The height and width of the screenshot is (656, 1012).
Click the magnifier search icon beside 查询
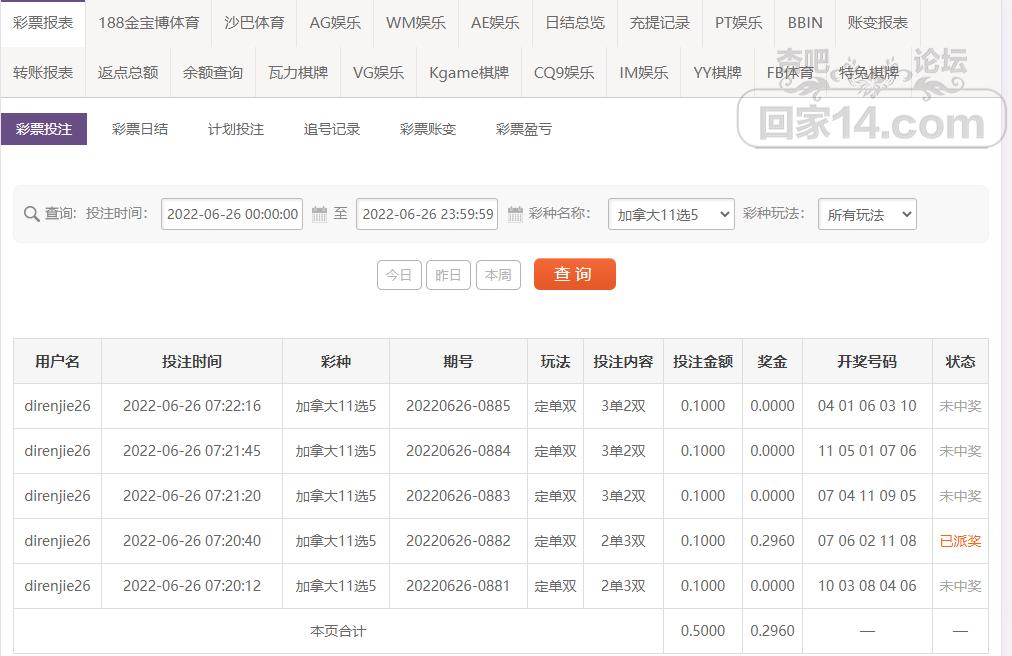pos(31,213)
